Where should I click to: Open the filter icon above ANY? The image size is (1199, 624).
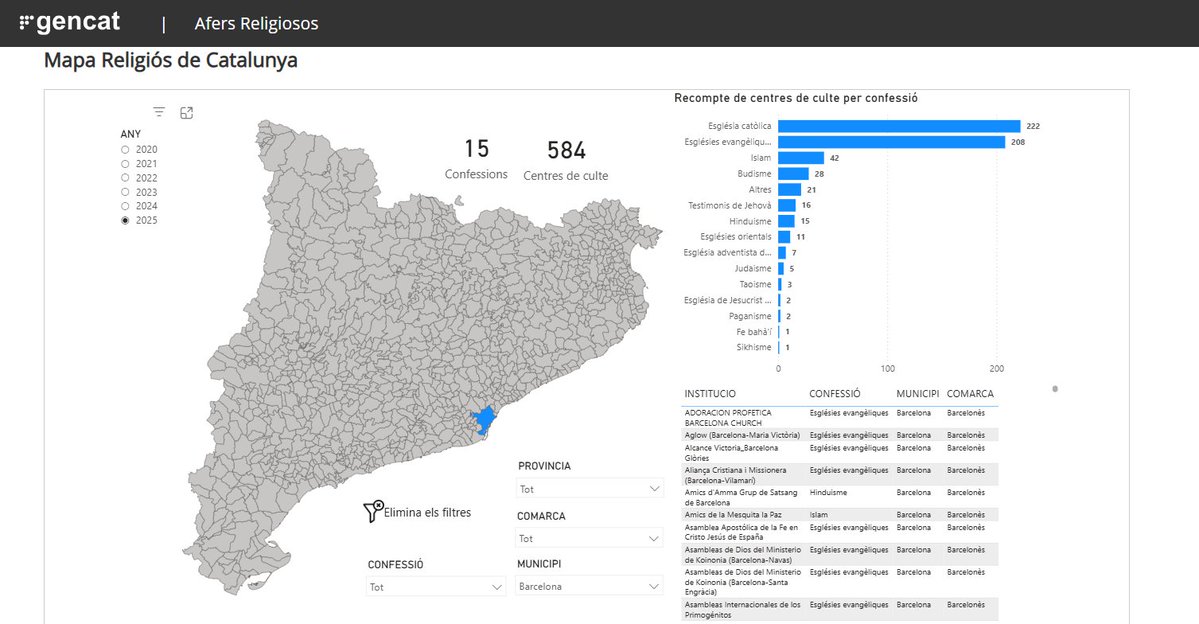(159, 112)
